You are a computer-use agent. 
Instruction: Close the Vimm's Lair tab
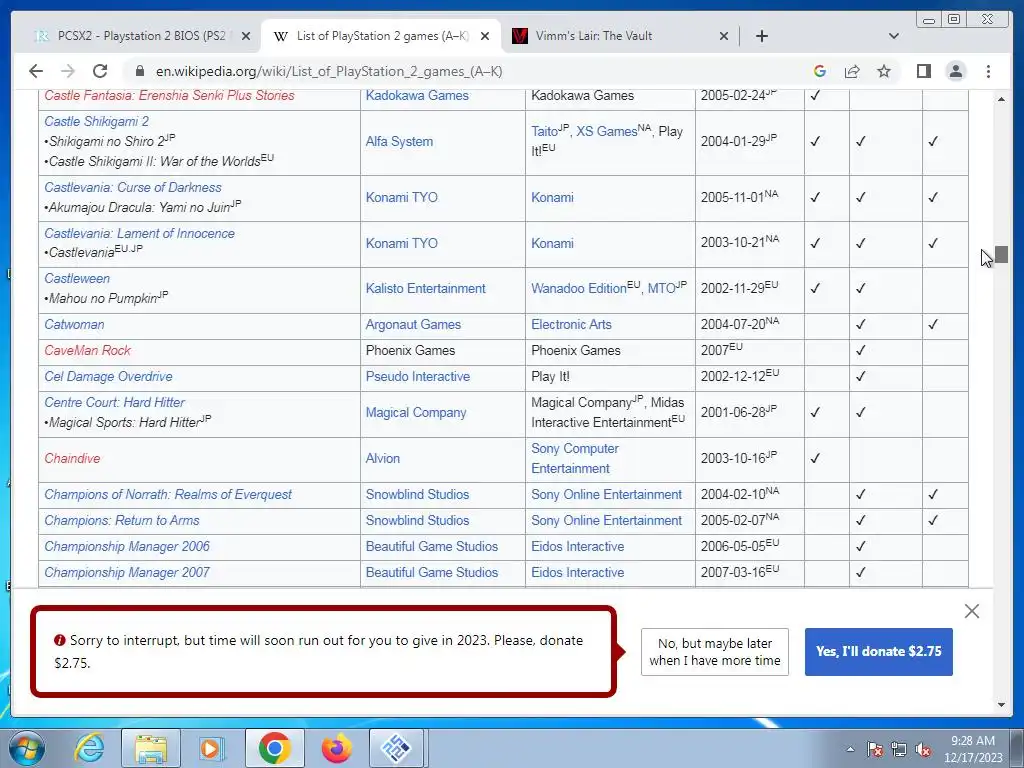(x=724, y=37)
